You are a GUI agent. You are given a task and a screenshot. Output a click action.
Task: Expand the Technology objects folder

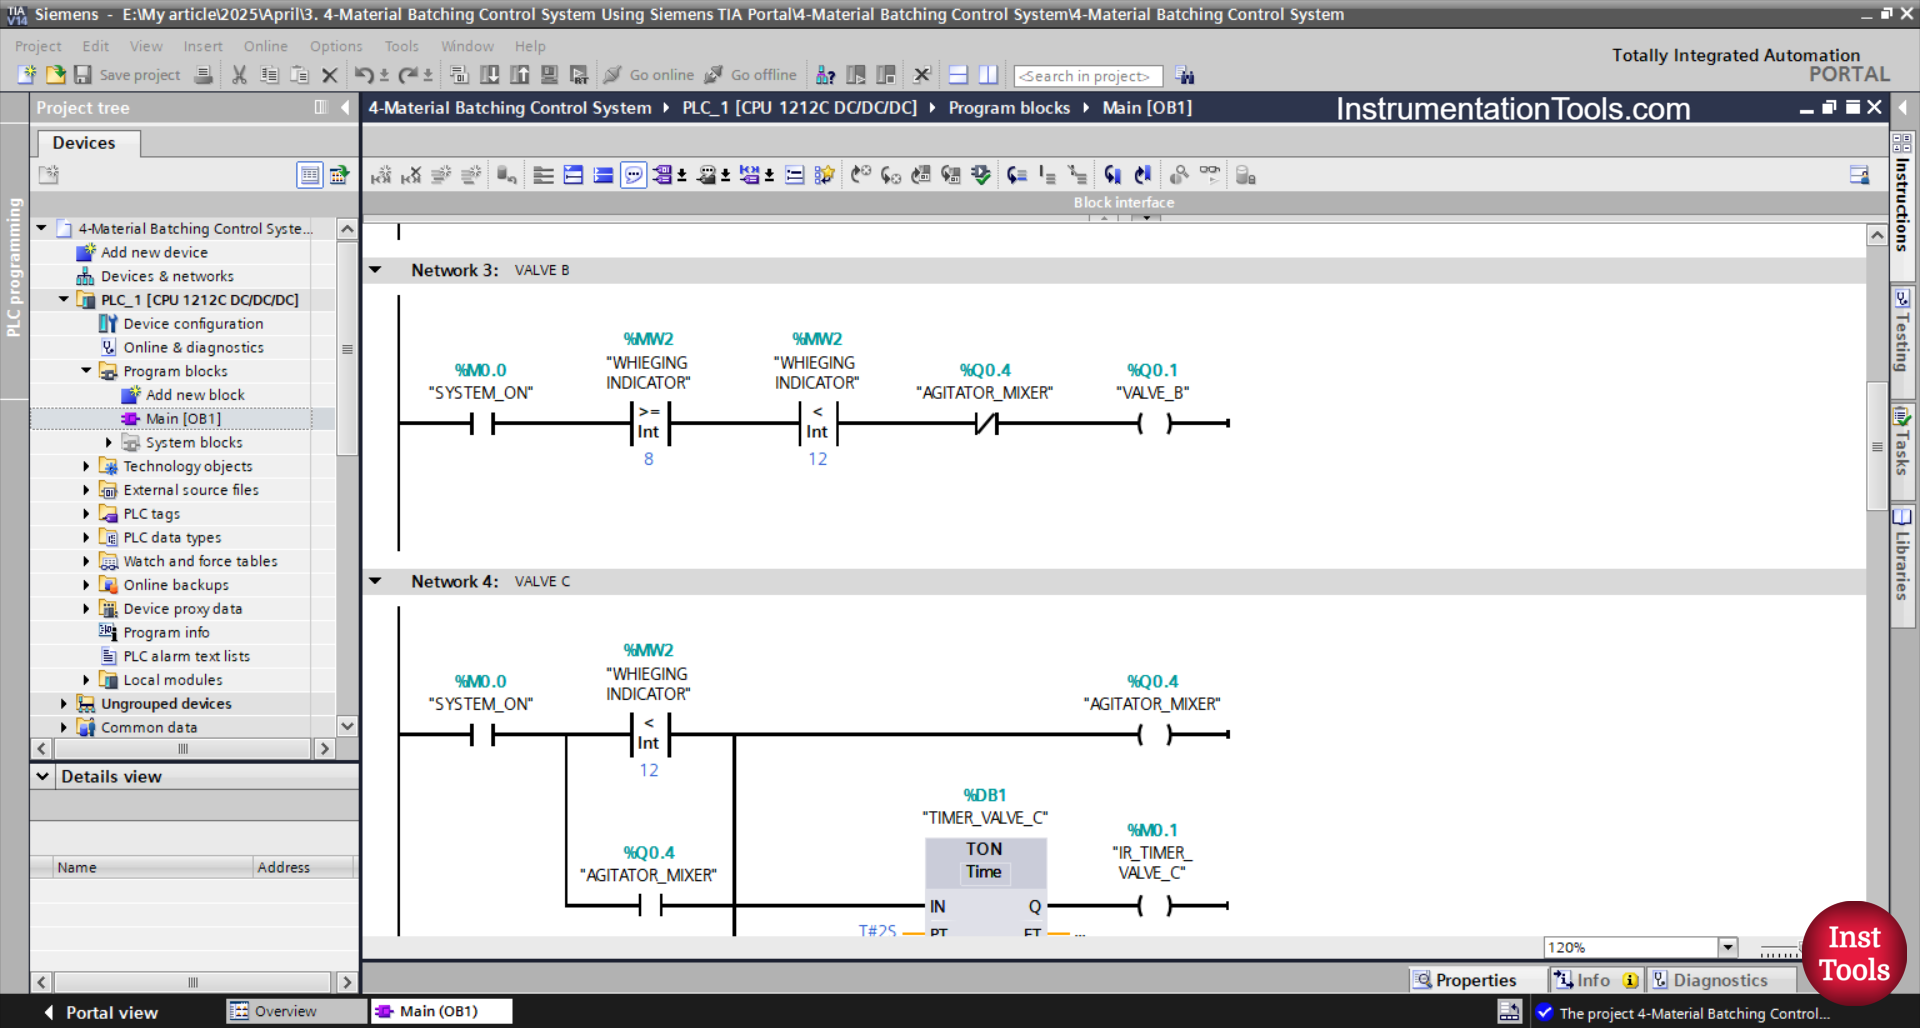point(88,466)
